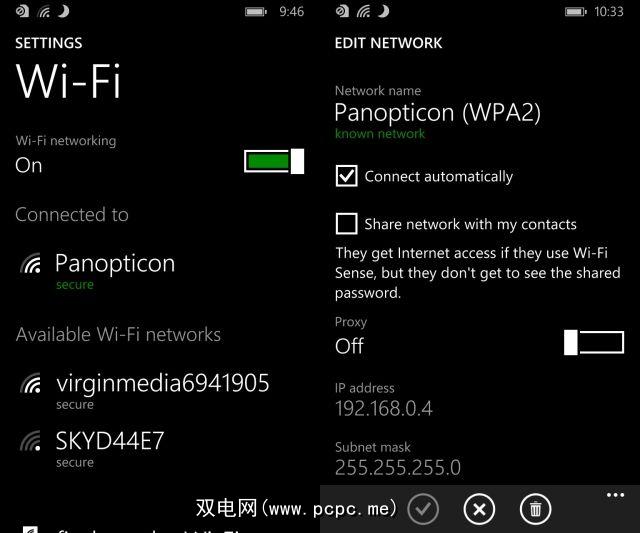The image size is (640, 533).
Task: Tap the Panopticon (WPA2) network name
Action: (x=438, y=113)
